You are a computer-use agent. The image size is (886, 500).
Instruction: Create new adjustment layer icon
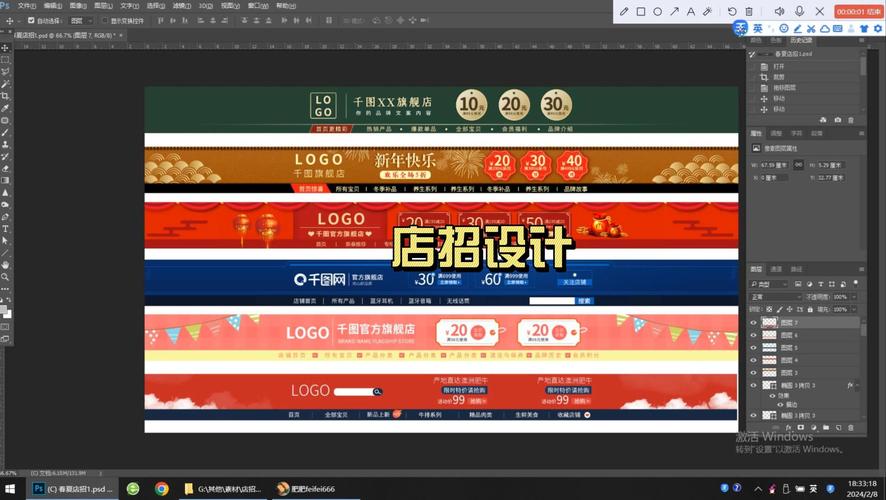coord(813,428)
